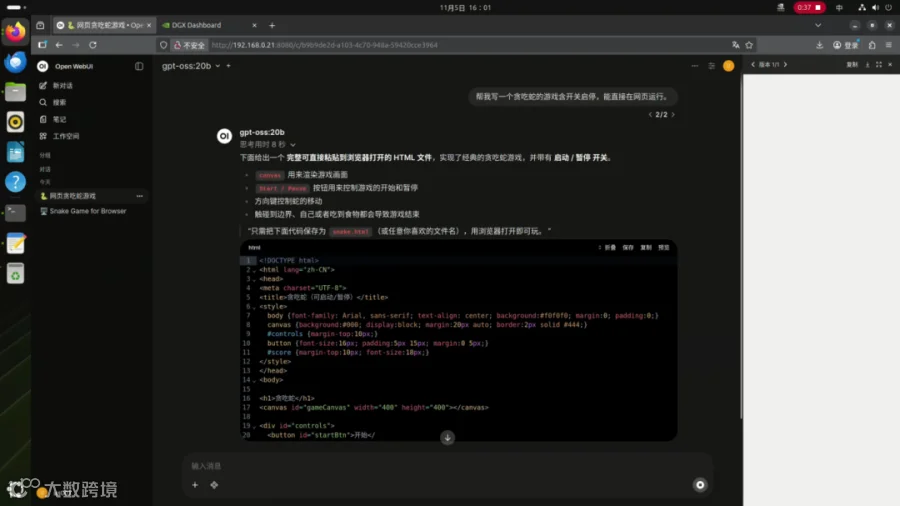
Task: Open the gpt-oss:20b model selector dropdown
Action: (191, 66)
